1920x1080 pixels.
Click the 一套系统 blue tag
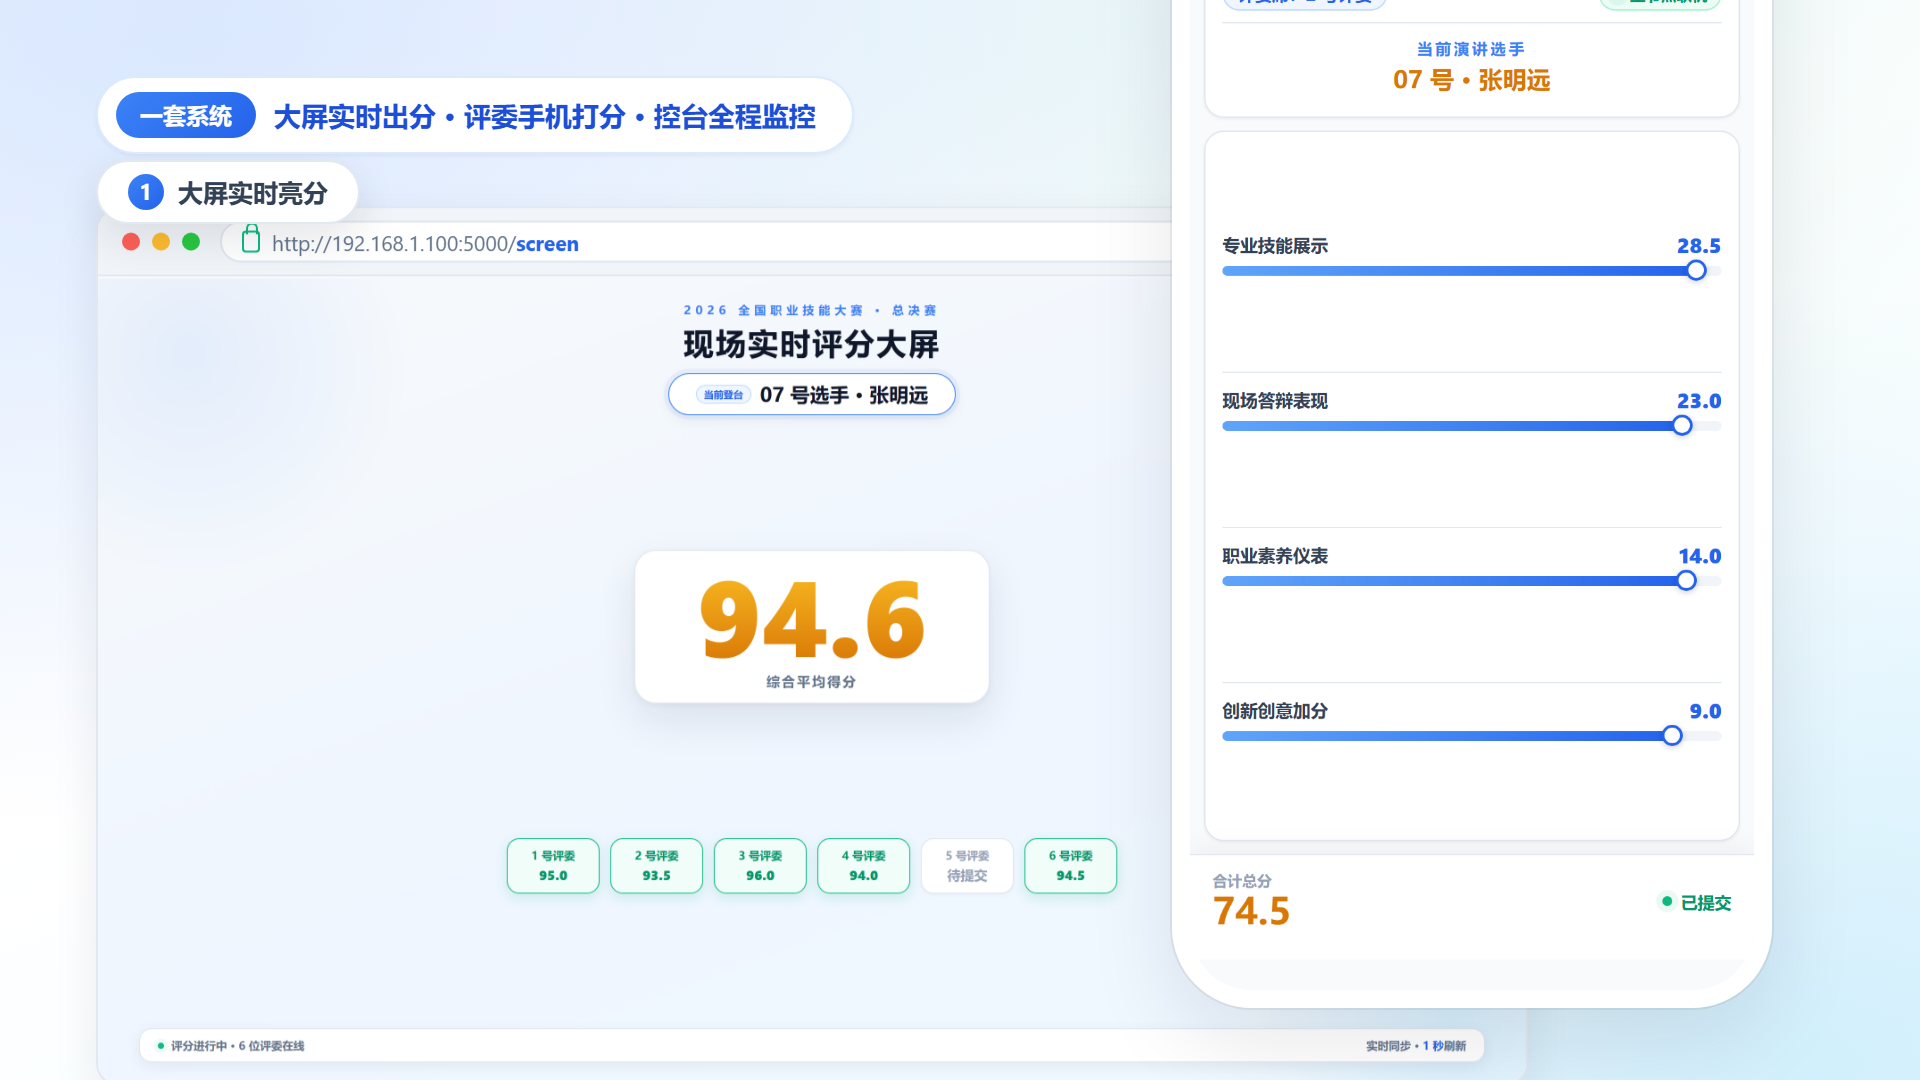186,116
